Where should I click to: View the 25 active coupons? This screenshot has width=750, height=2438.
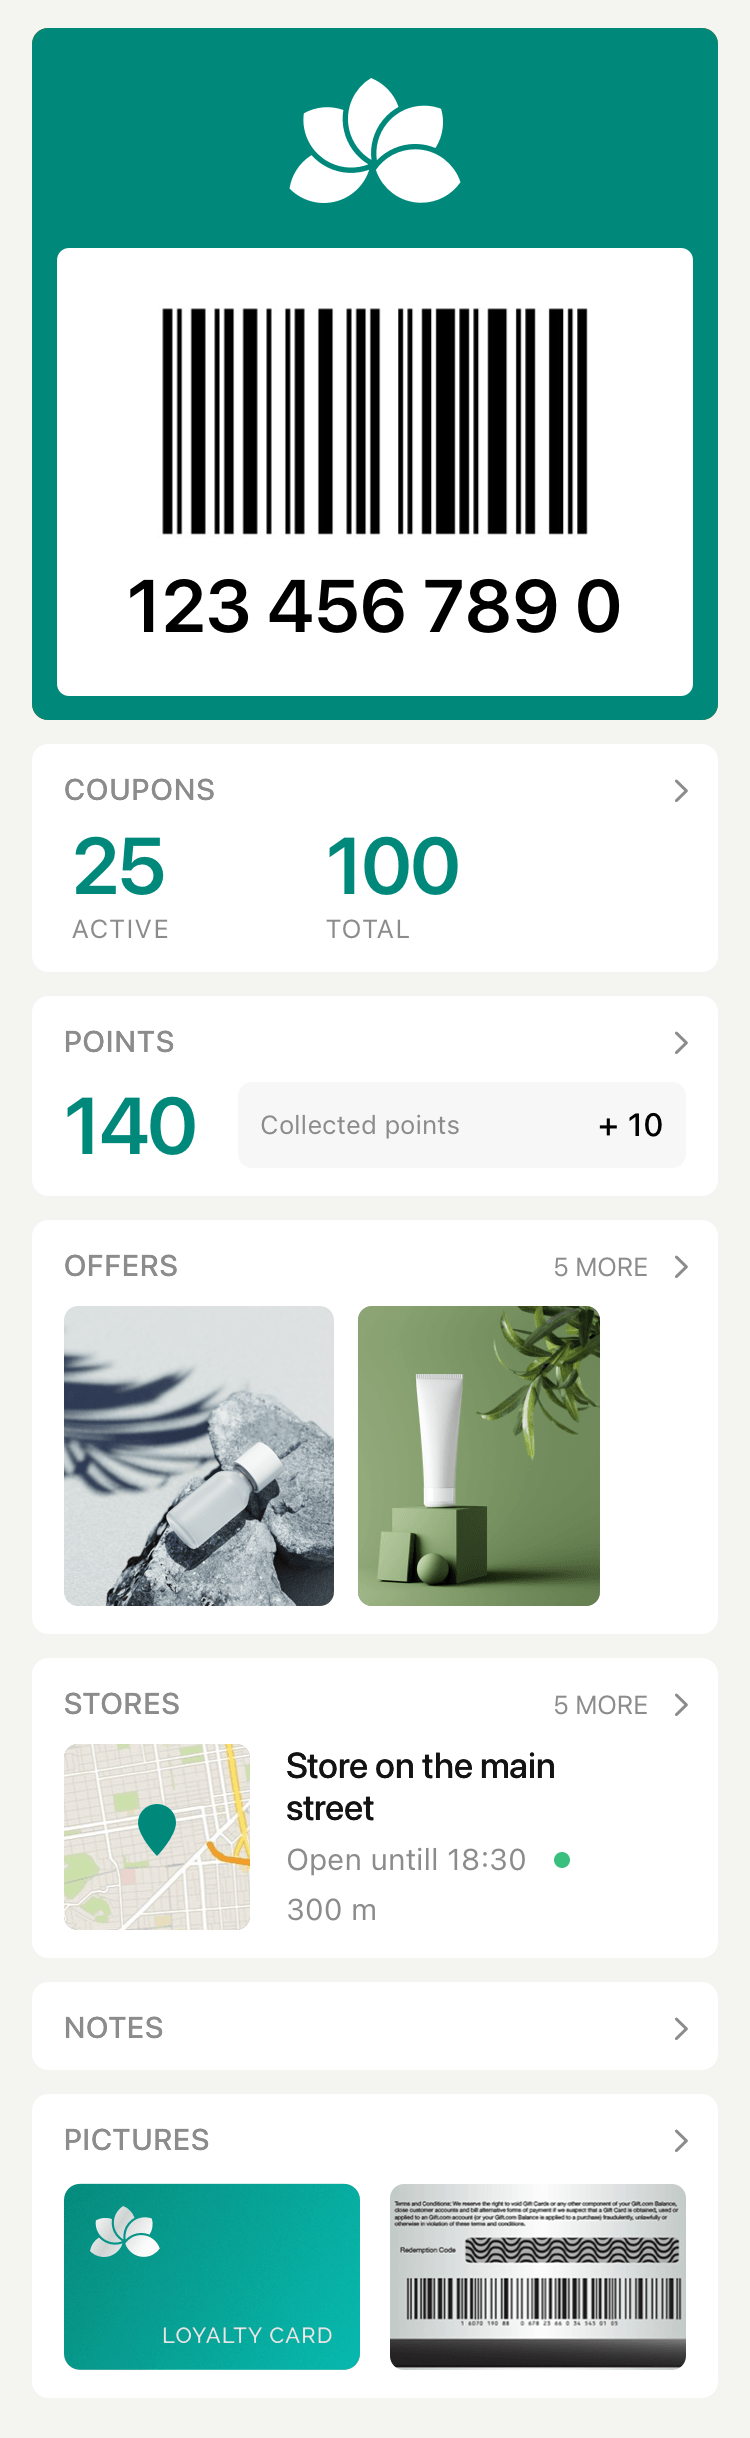click(x=120, y=885)
